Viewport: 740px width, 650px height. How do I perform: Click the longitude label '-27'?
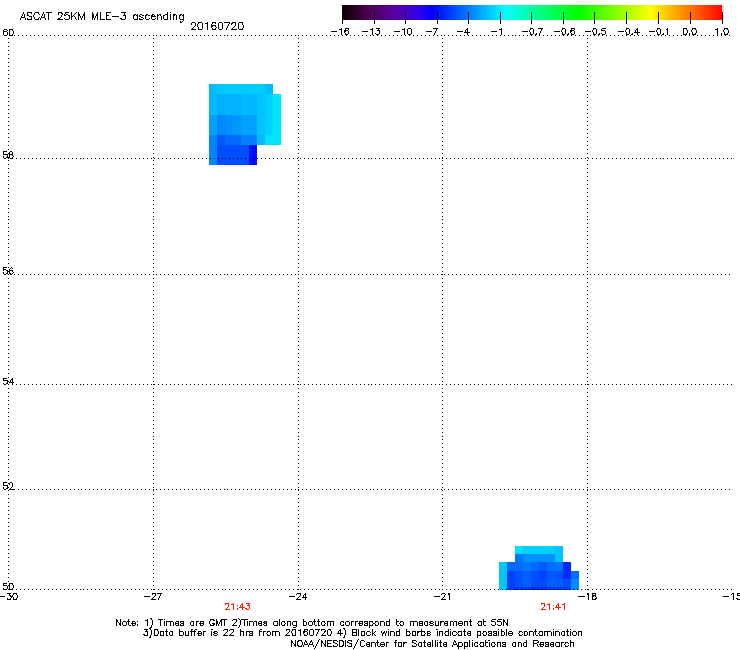click(x=153, y=597)
